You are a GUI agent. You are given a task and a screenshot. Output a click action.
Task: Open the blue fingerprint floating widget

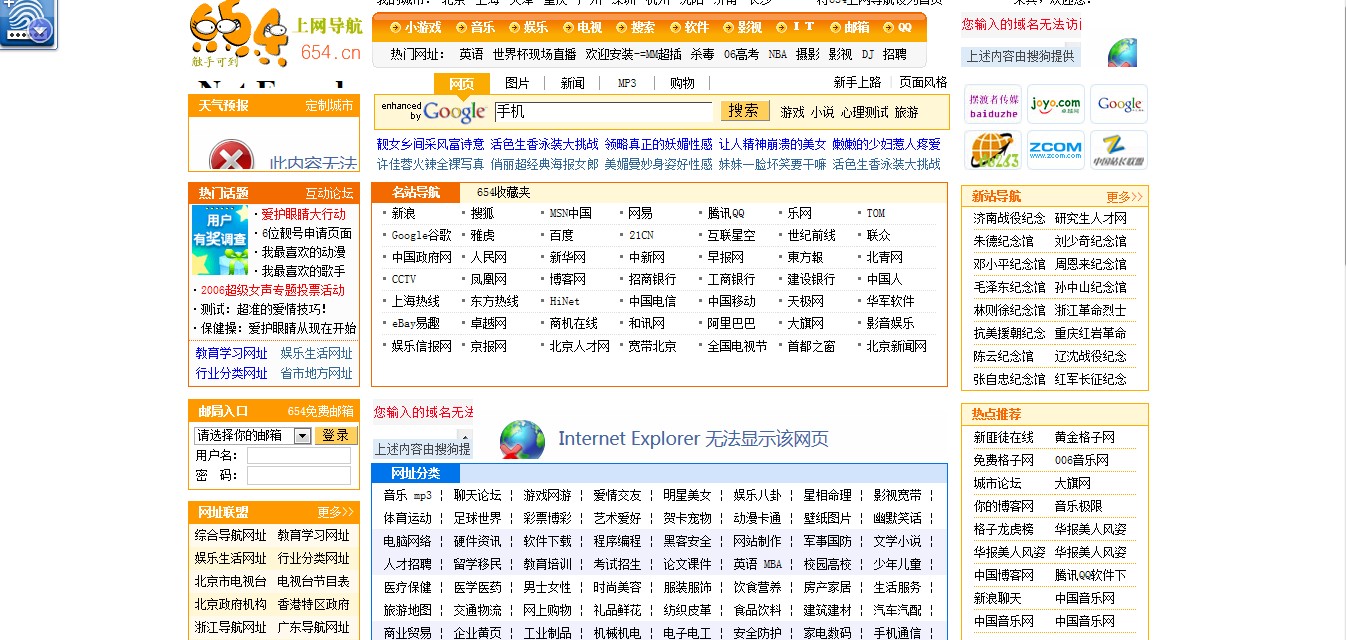click(27, 23)
